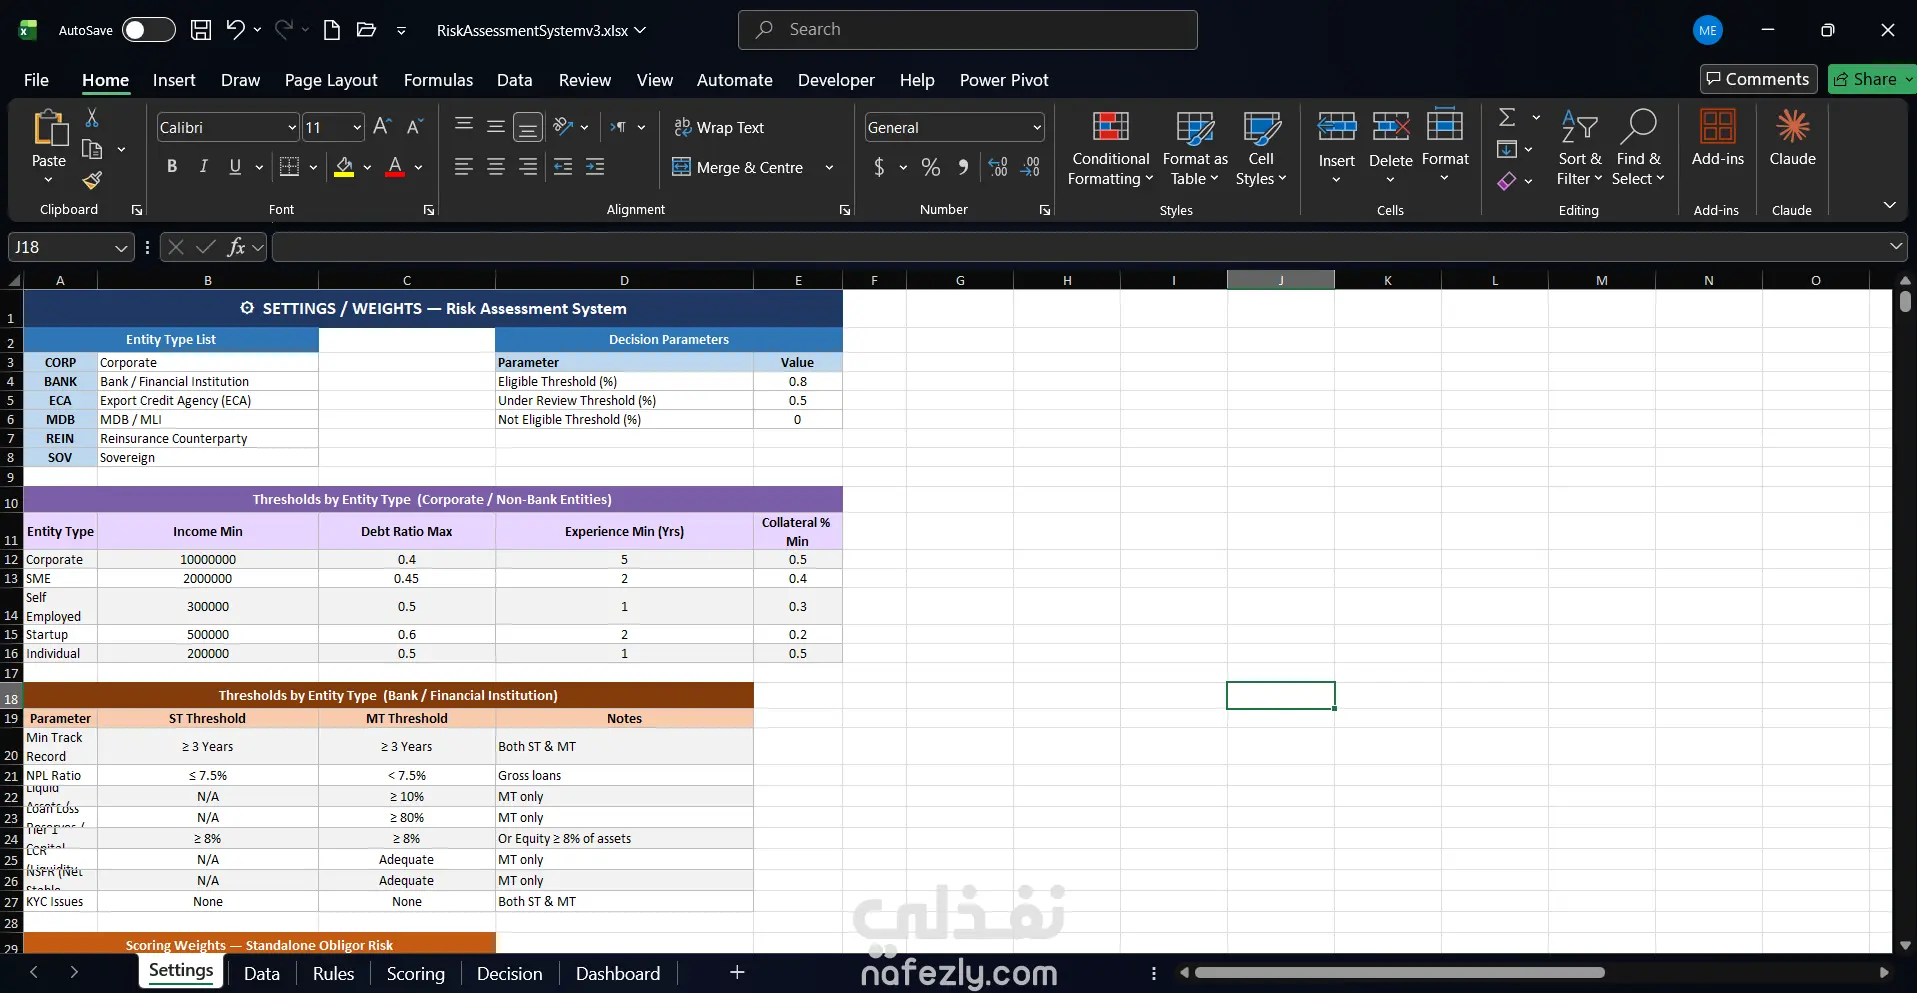The image size is (1917, 993).
Task: Switch to the Scoring sheet tab
Action: click(x=416, y=974)
